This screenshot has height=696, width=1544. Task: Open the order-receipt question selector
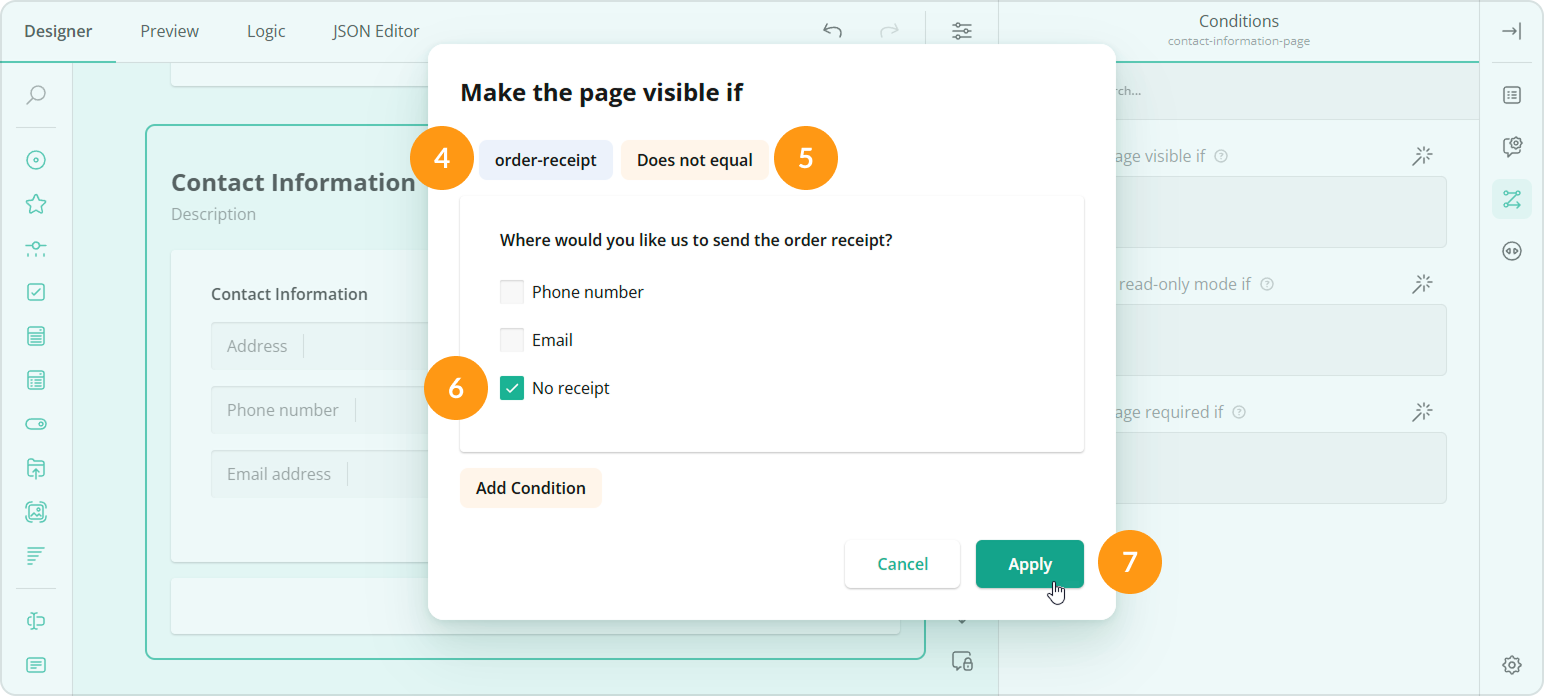click(x=545, y=158)
